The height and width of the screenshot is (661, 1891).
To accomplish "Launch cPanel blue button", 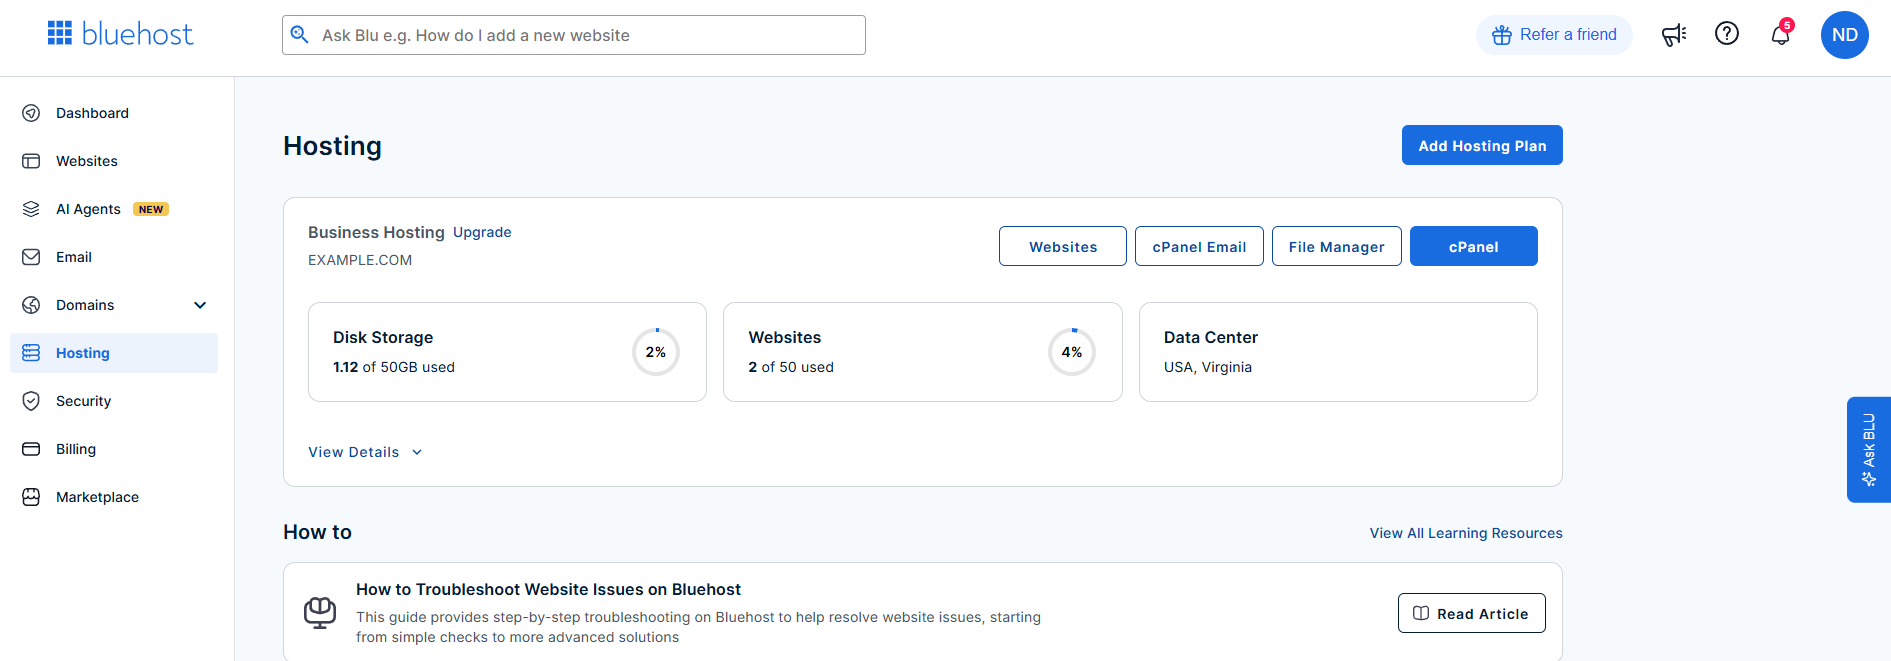I will pyautogui.click(x=1474, y=246).
